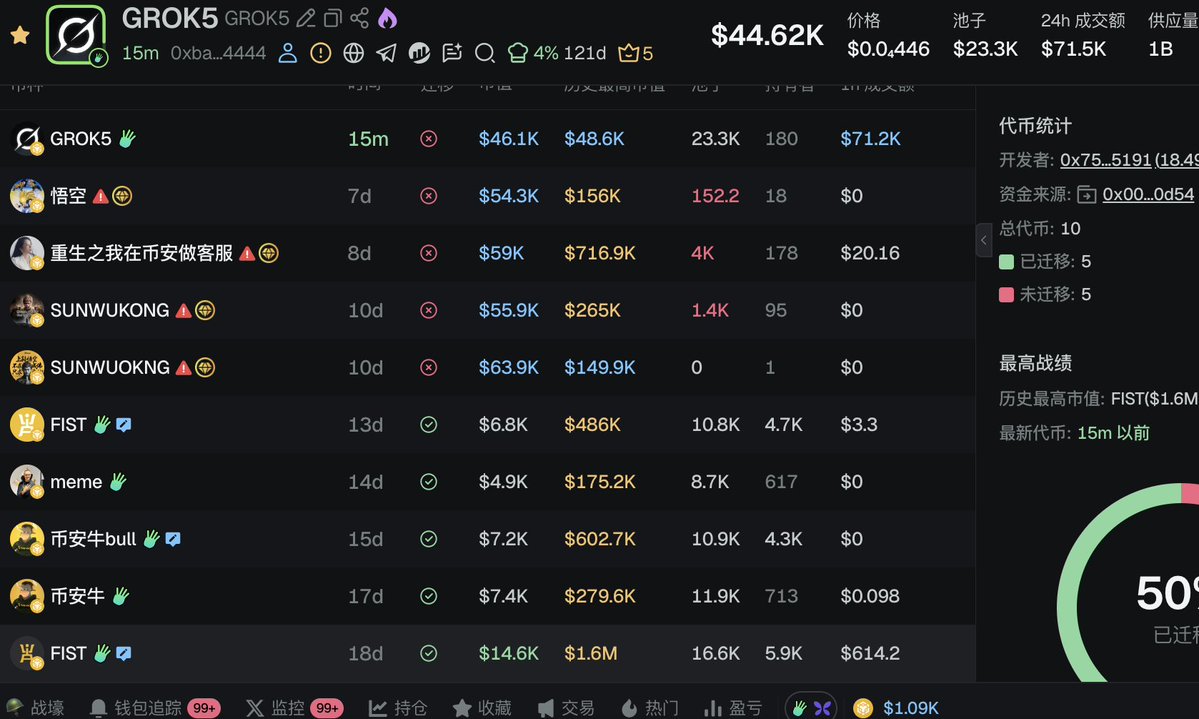
Task: Open the SUNWUOKNG token row
Action: [x=487, y=367]
